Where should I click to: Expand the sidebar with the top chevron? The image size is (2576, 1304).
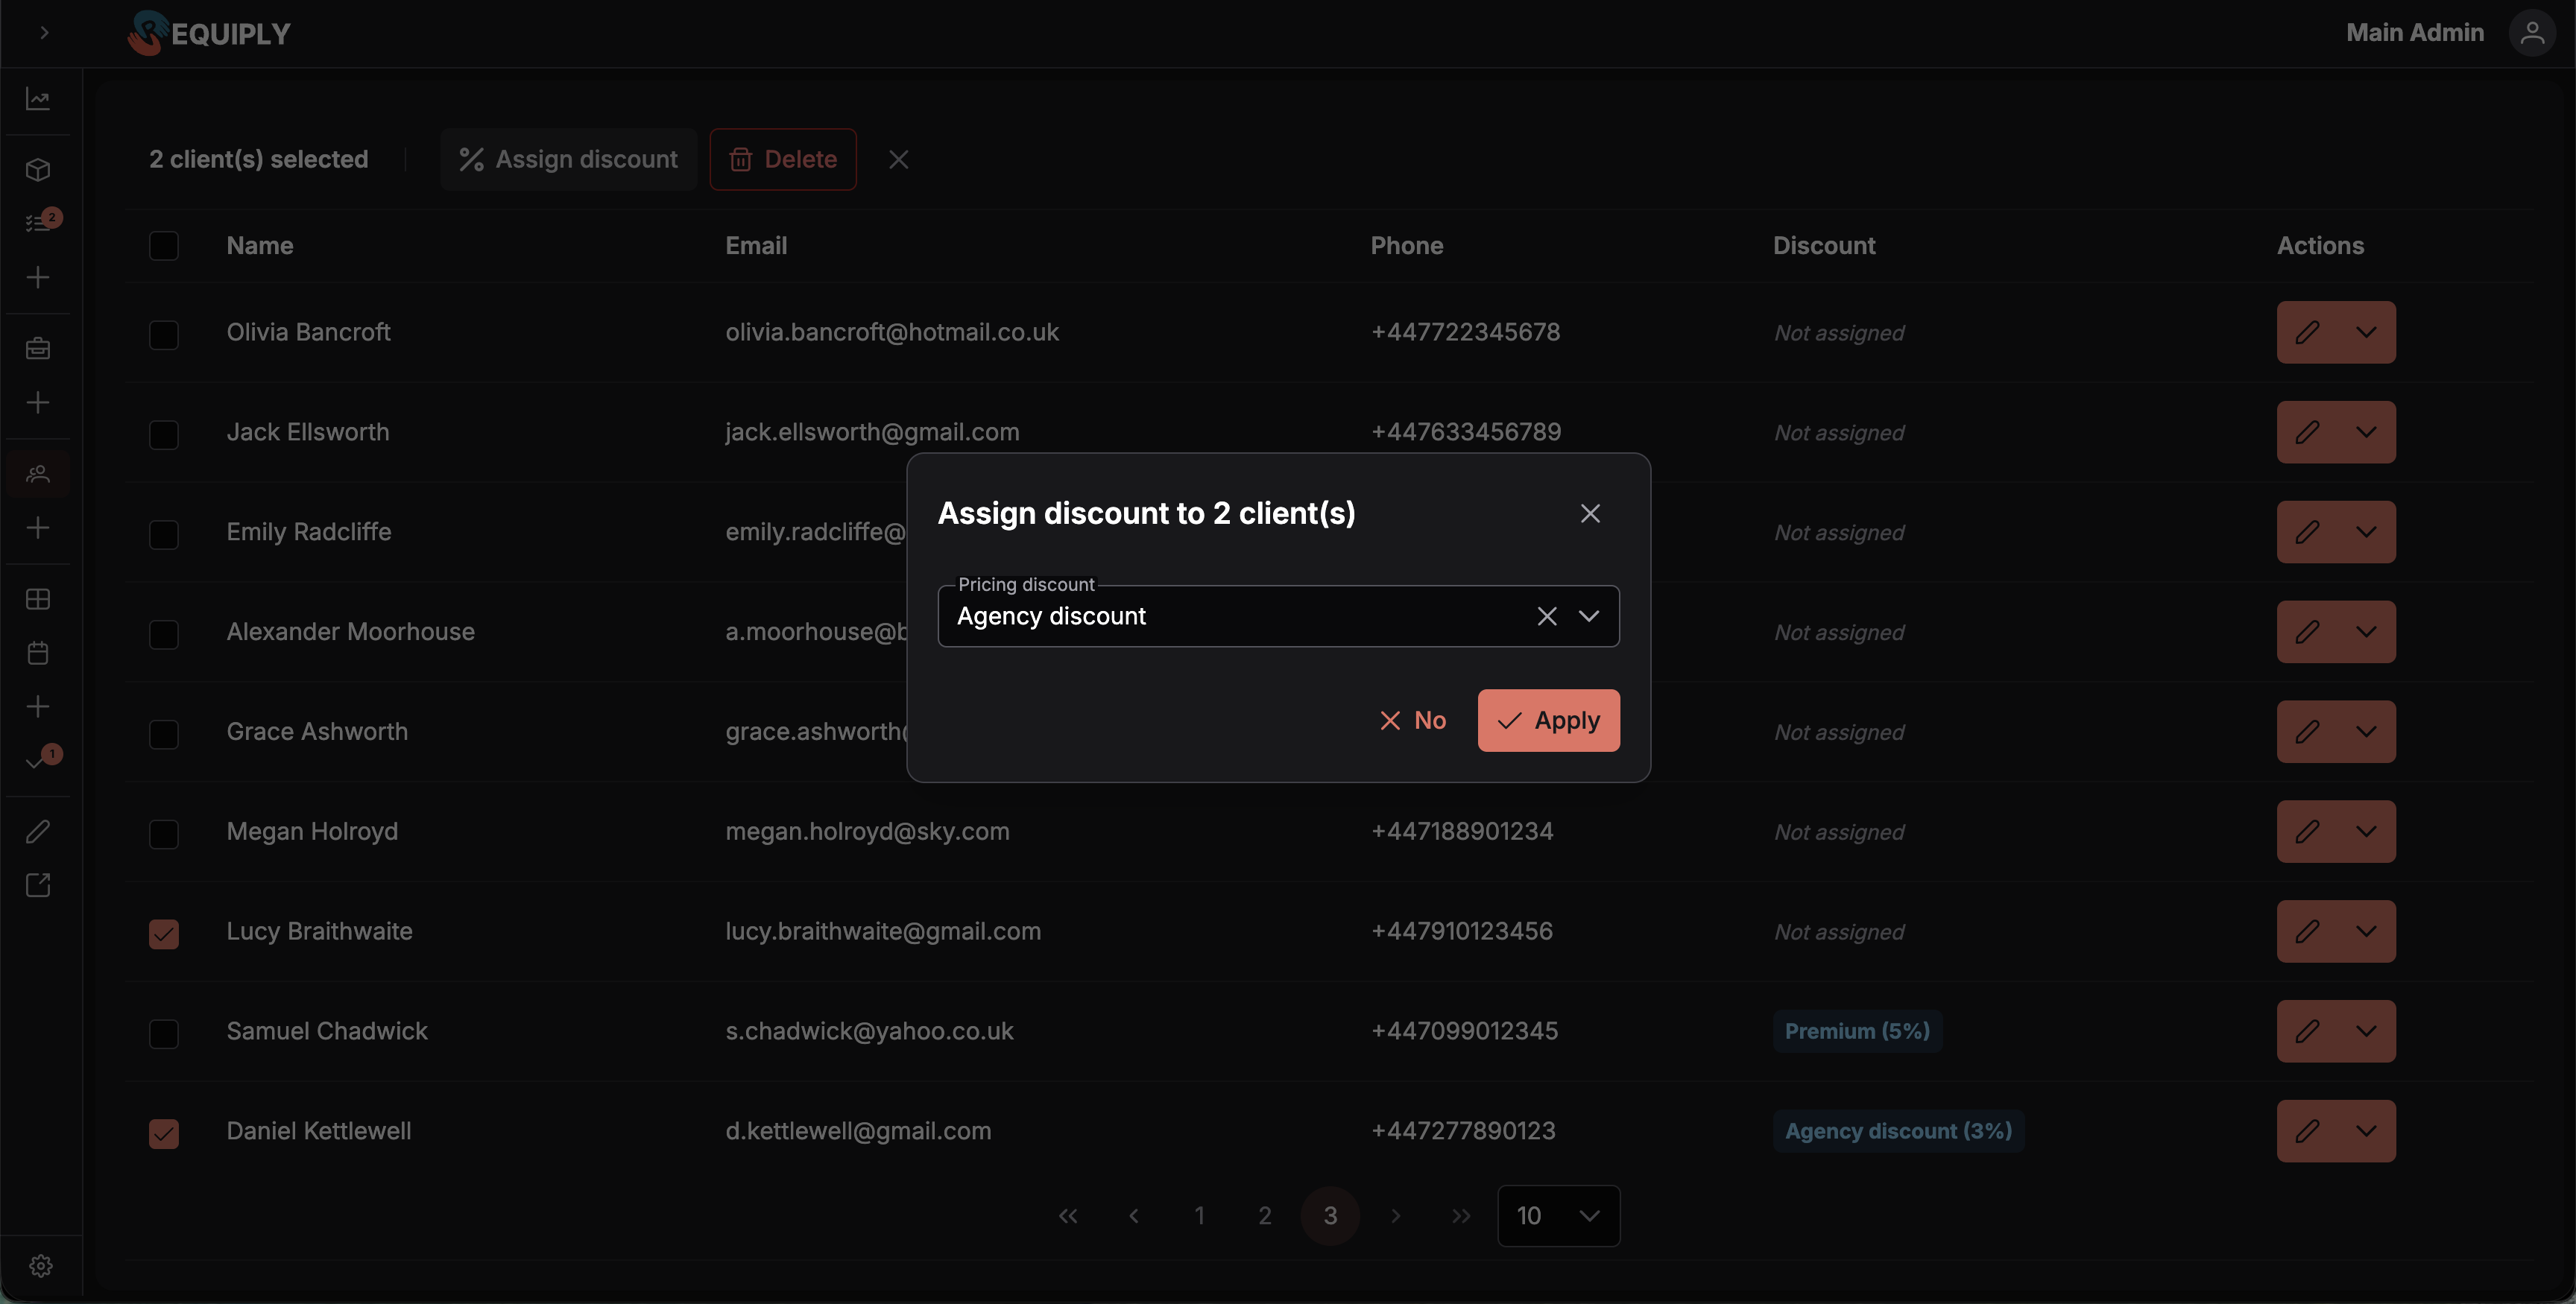pos(43,33)
